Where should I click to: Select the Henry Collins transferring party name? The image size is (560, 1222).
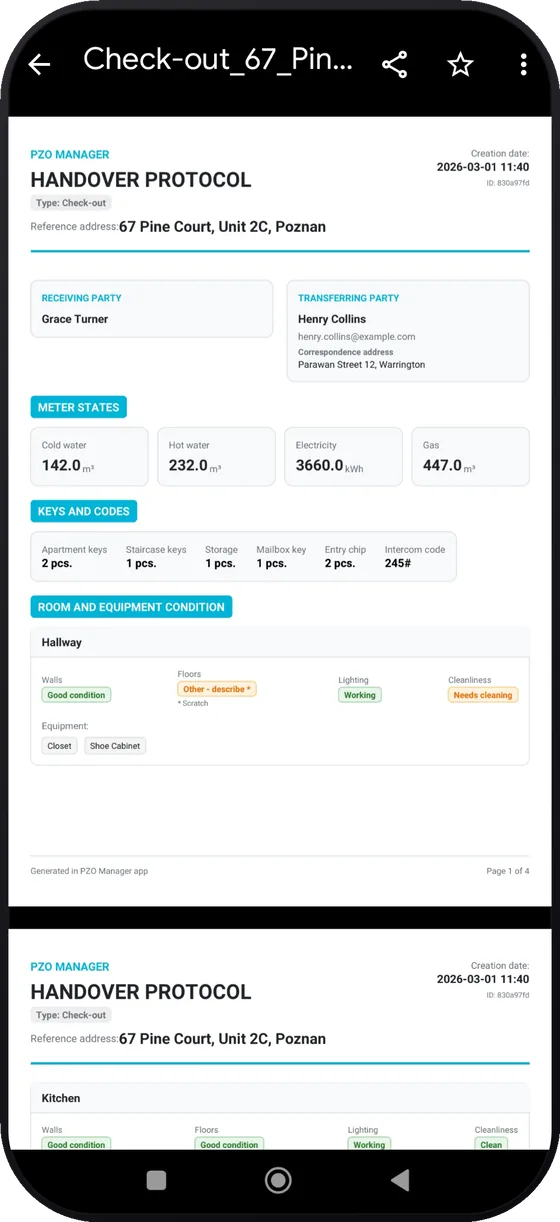click(x=332, y=319)
